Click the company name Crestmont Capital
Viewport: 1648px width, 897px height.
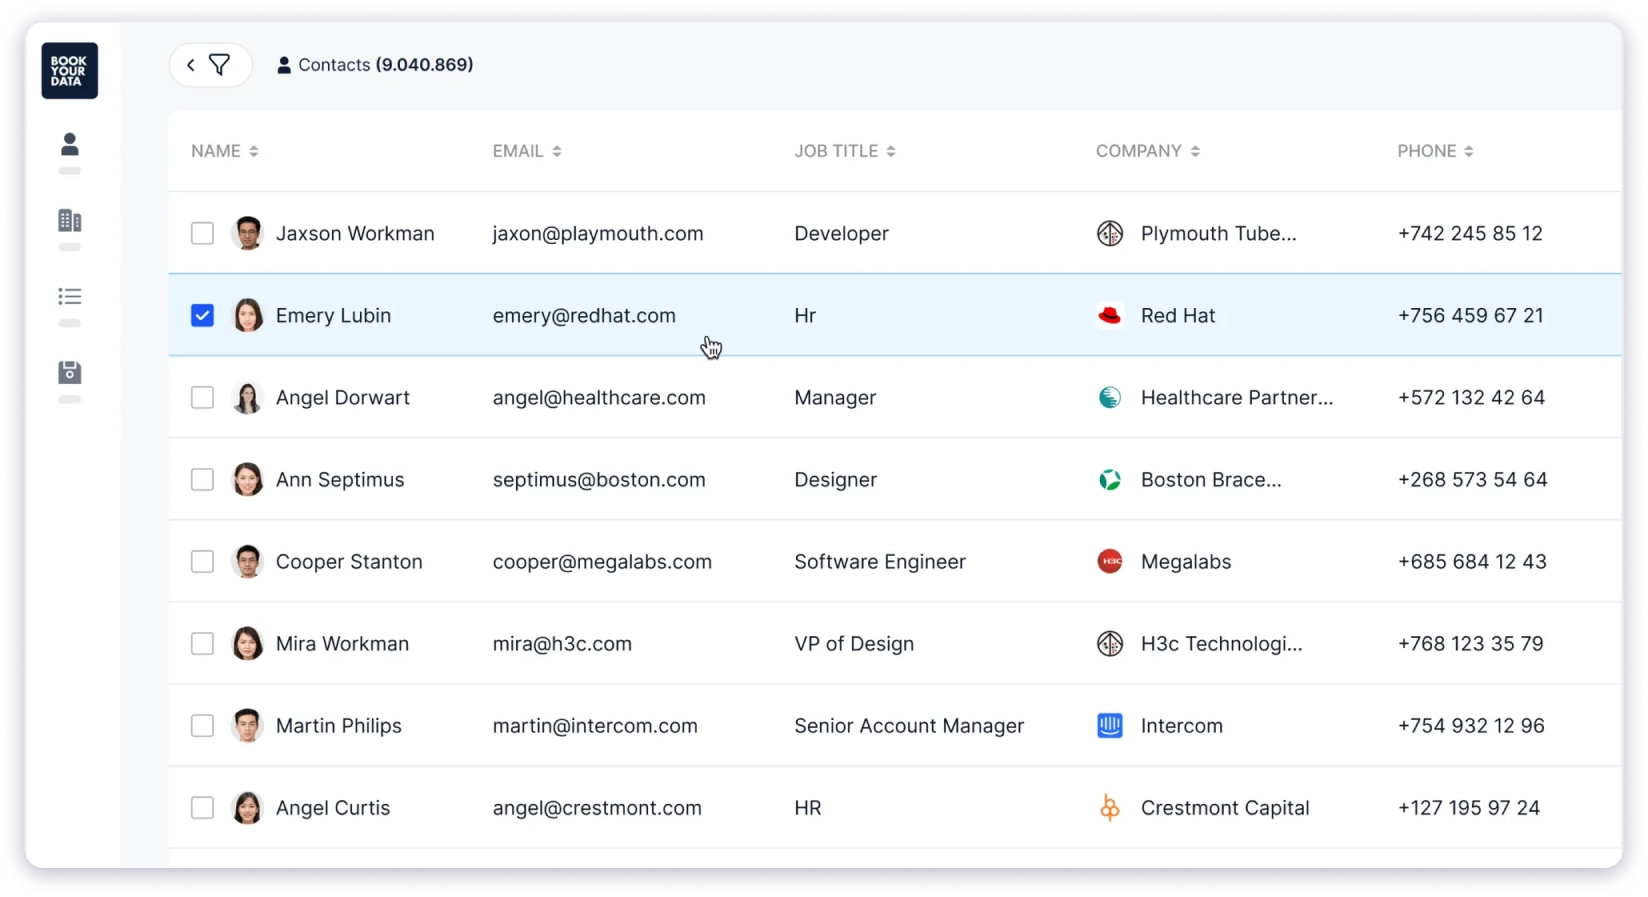[1225, 807]
